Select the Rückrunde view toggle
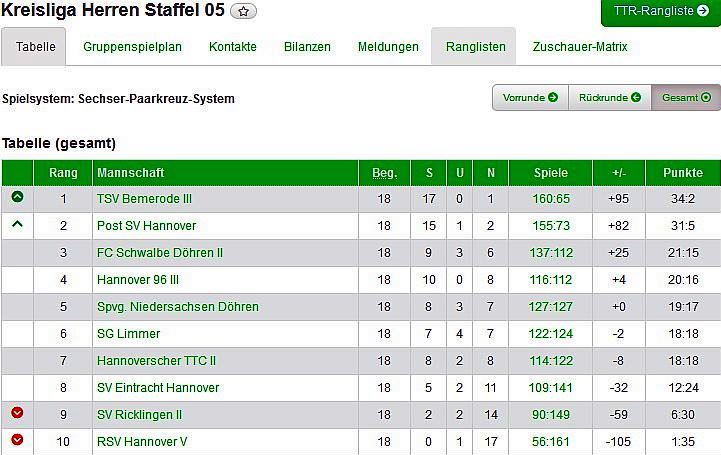This screenshot has width=721, height=455. [610, 97]
